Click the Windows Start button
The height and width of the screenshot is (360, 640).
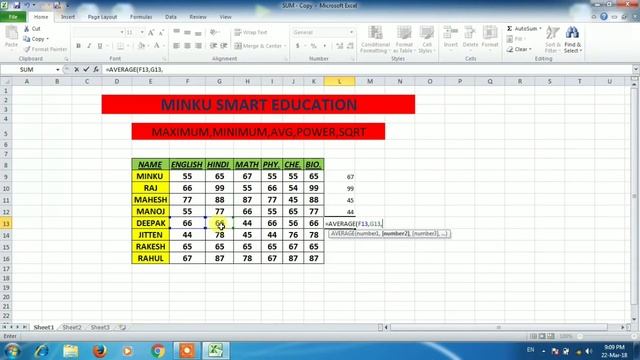[x=12, y=351]
